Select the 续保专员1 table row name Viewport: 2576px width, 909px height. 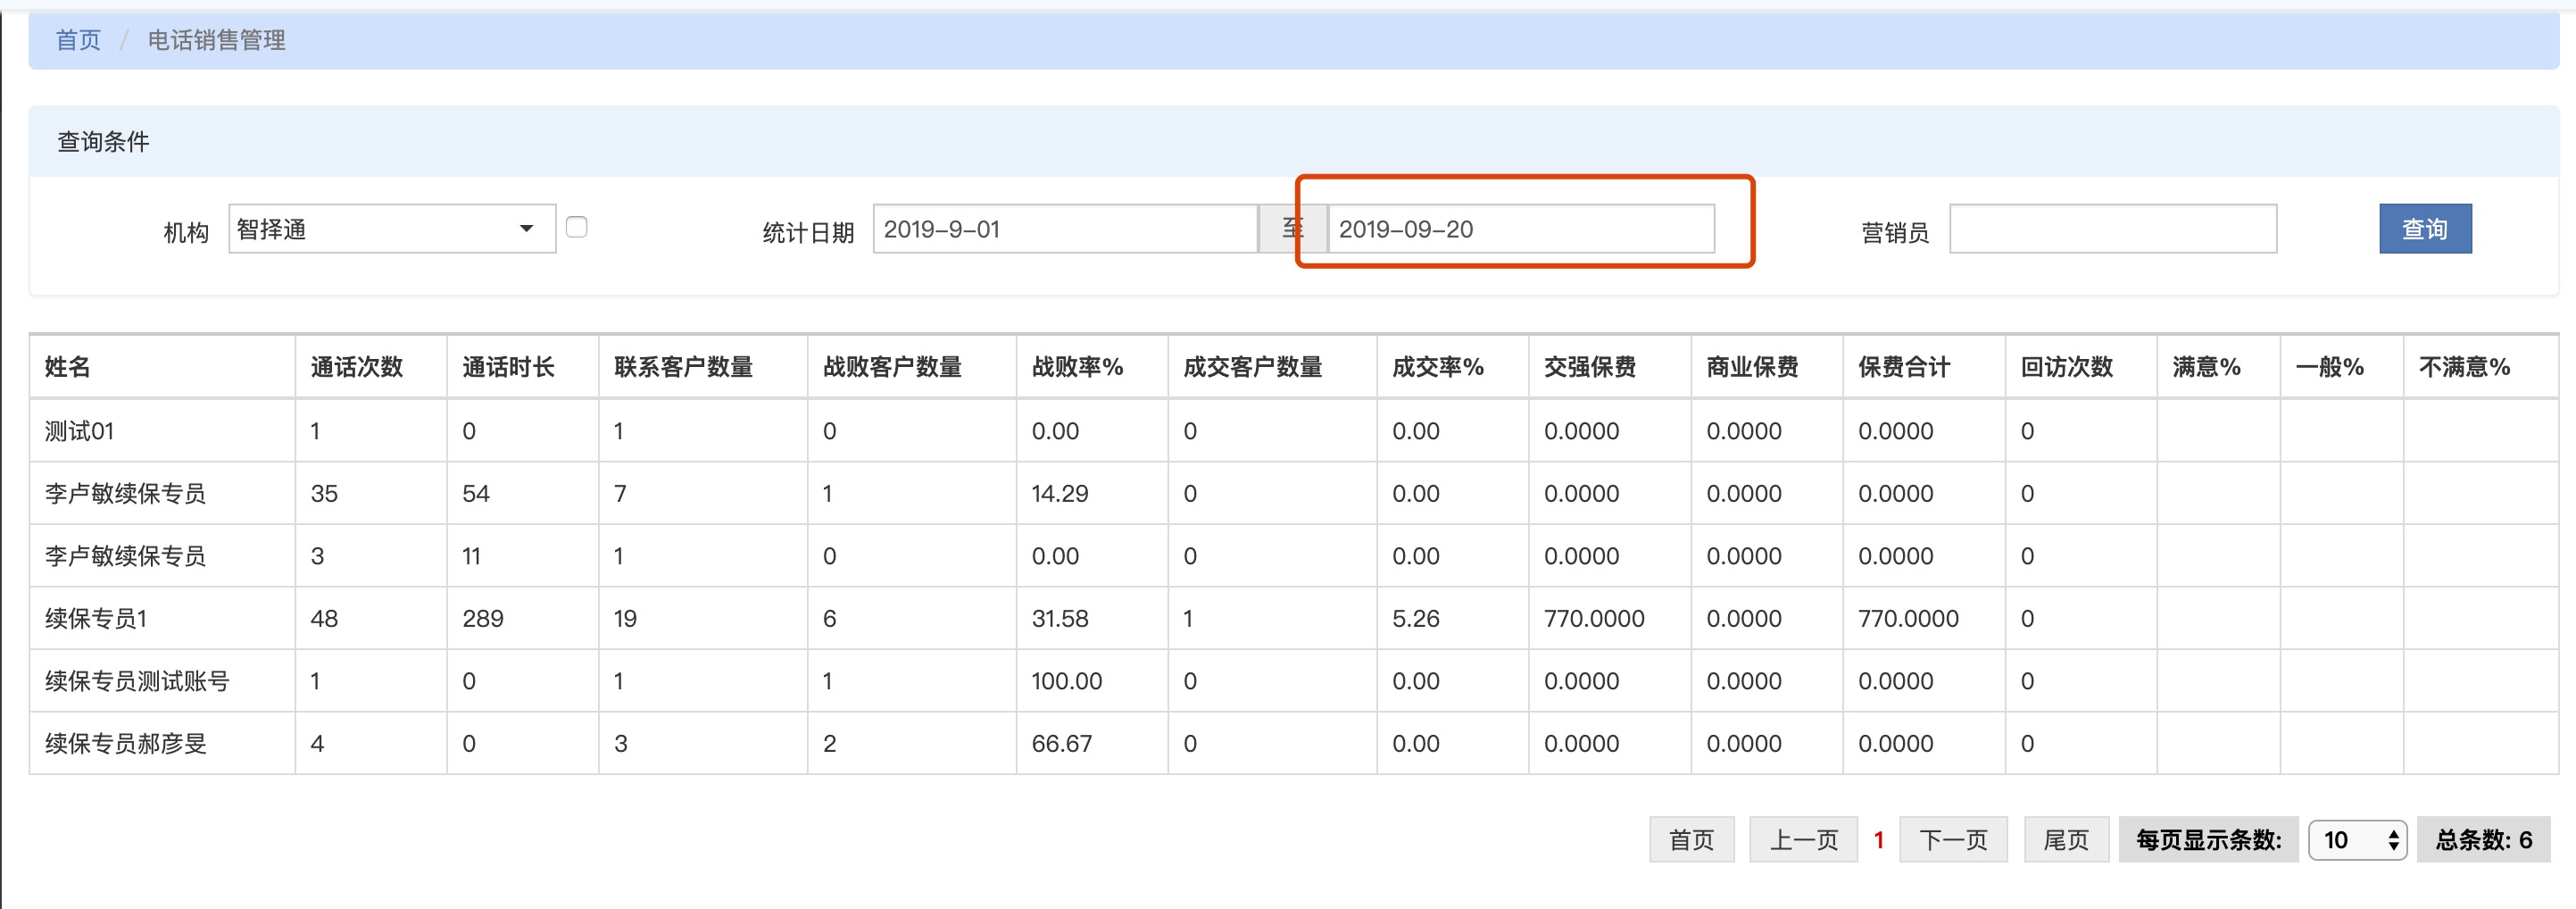coord(96,619)
